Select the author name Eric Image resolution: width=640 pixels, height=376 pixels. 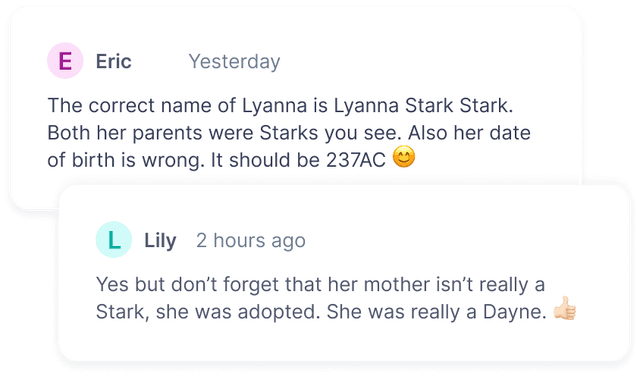pos(113,61)
